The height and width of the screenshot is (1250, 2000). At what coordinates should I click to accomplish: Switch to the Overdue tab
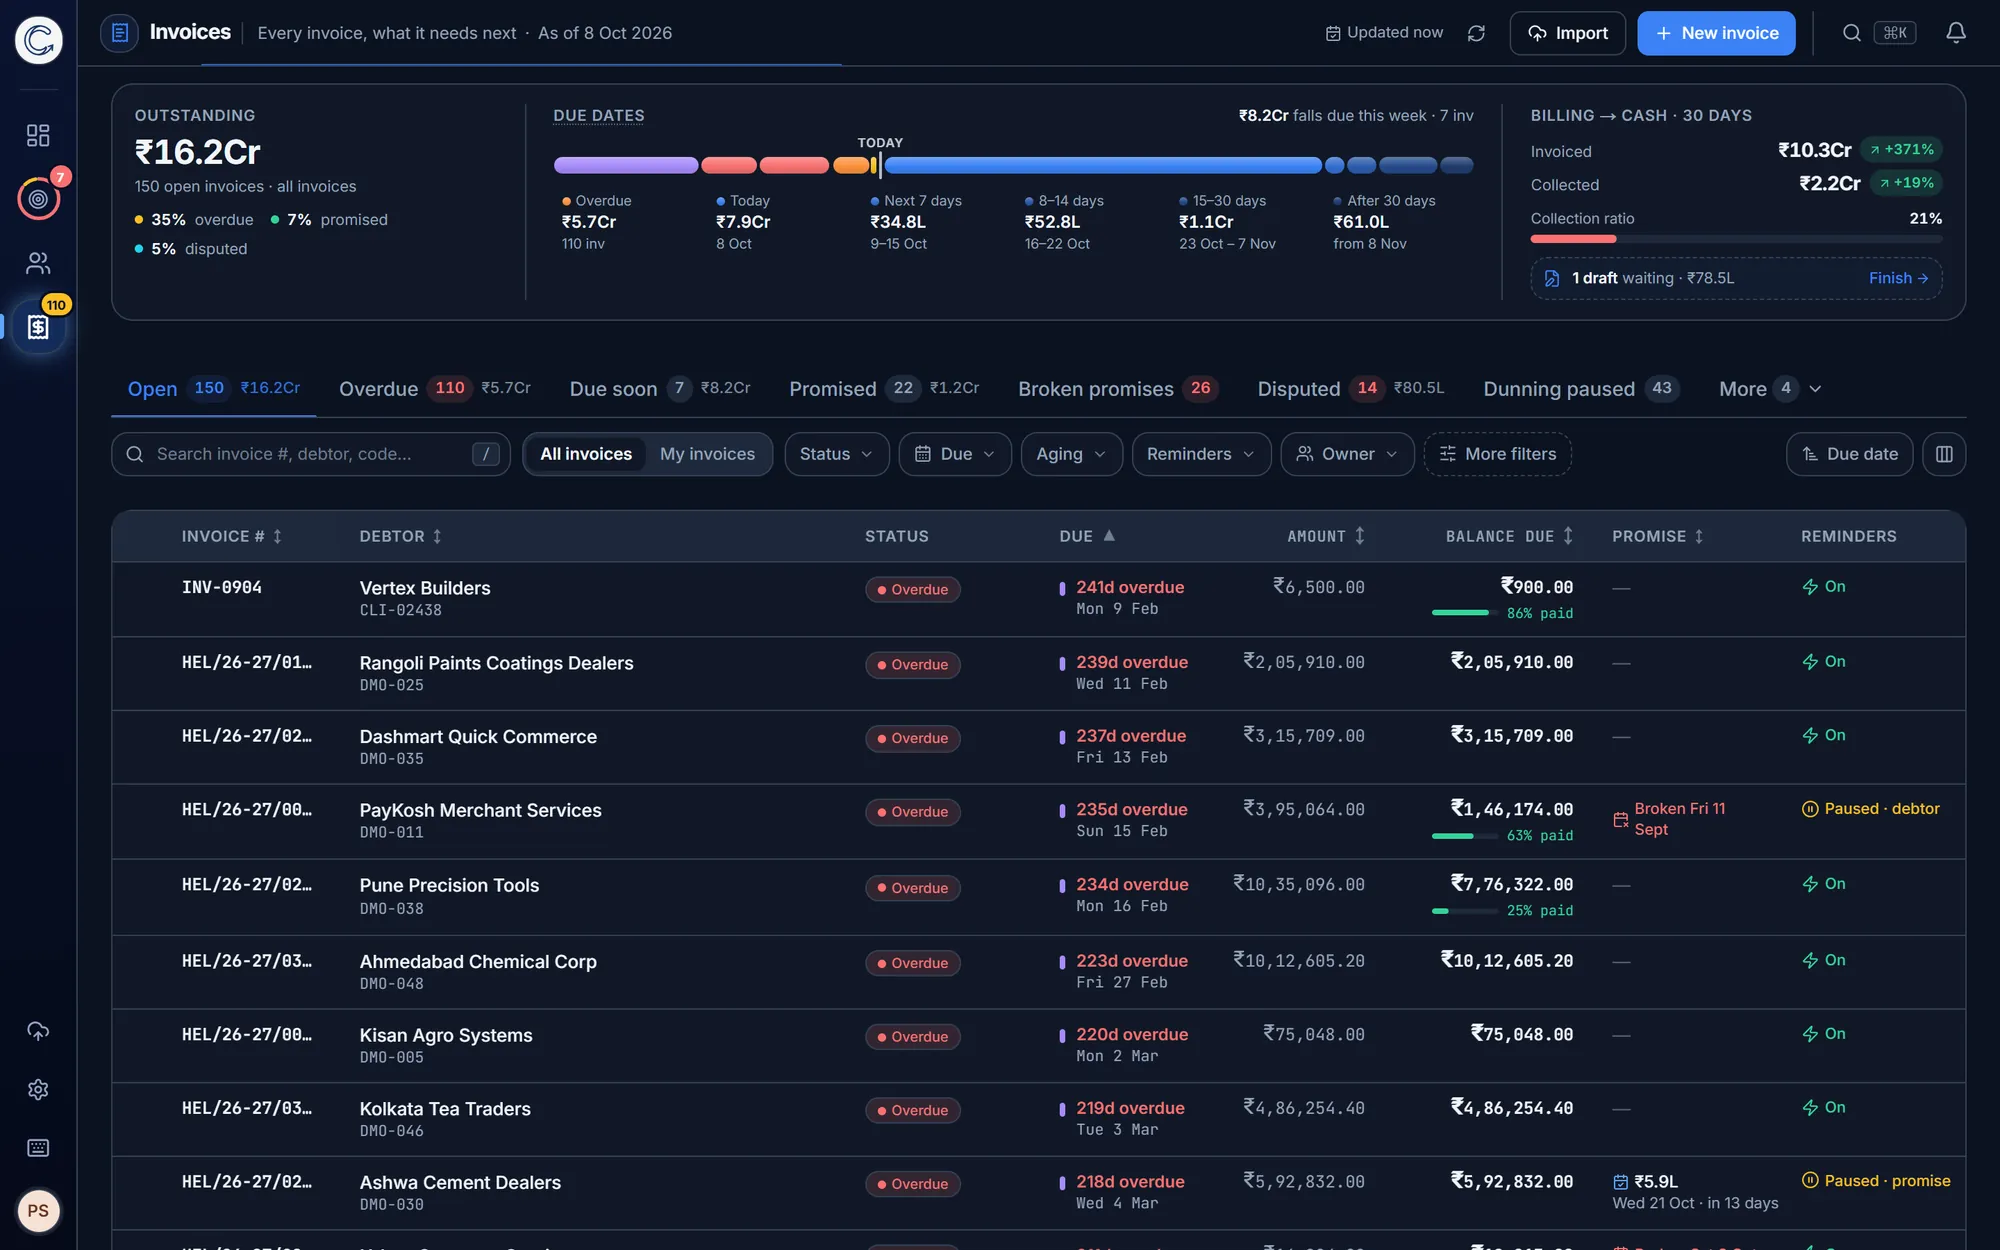point(434,389)
